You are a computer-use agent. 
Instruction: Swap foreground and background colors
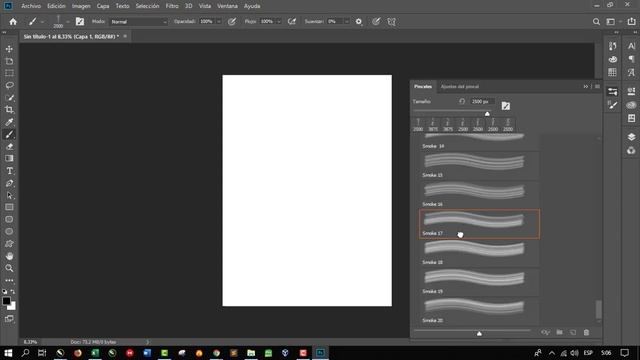[x=13, y=291]
